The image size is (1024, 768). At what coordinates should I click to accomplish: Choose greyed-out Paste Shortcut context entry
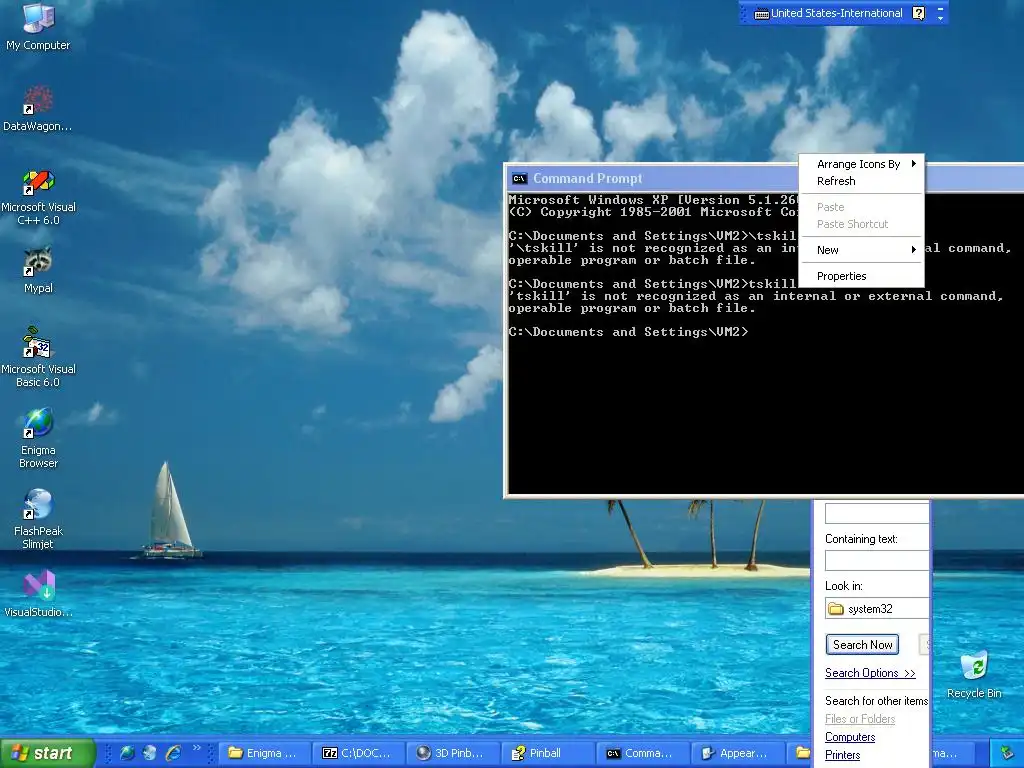coord(861,224)
